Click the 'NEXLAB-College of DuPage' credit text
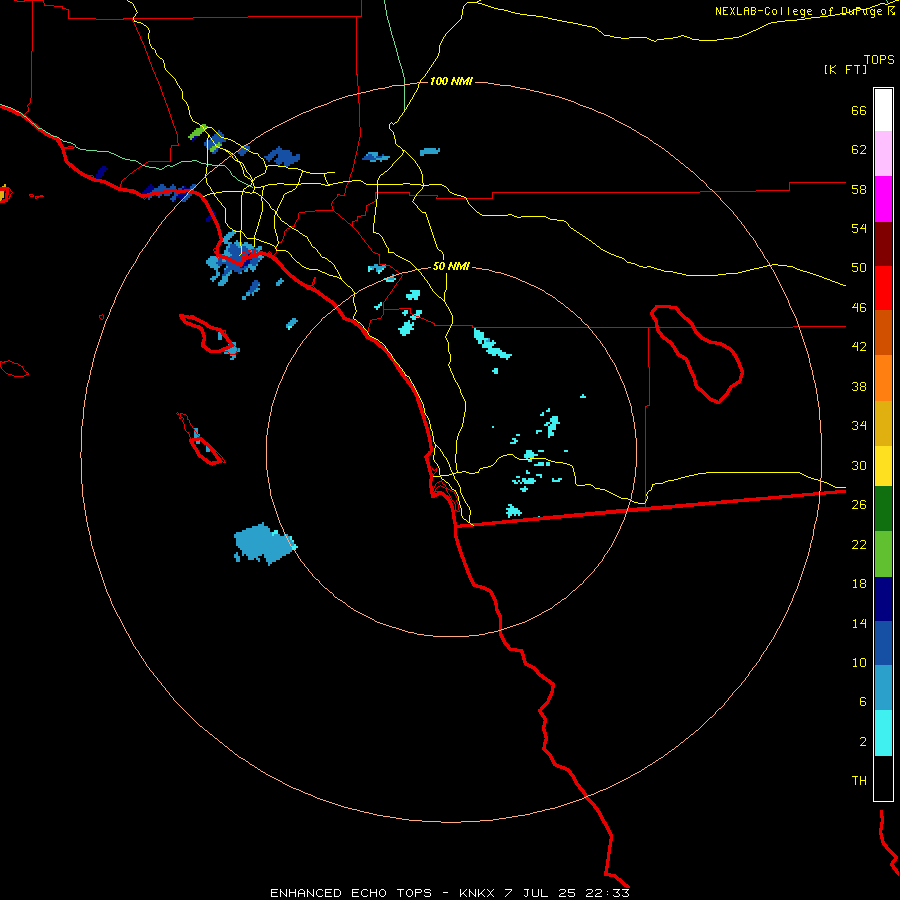 [x=798, y=11]
